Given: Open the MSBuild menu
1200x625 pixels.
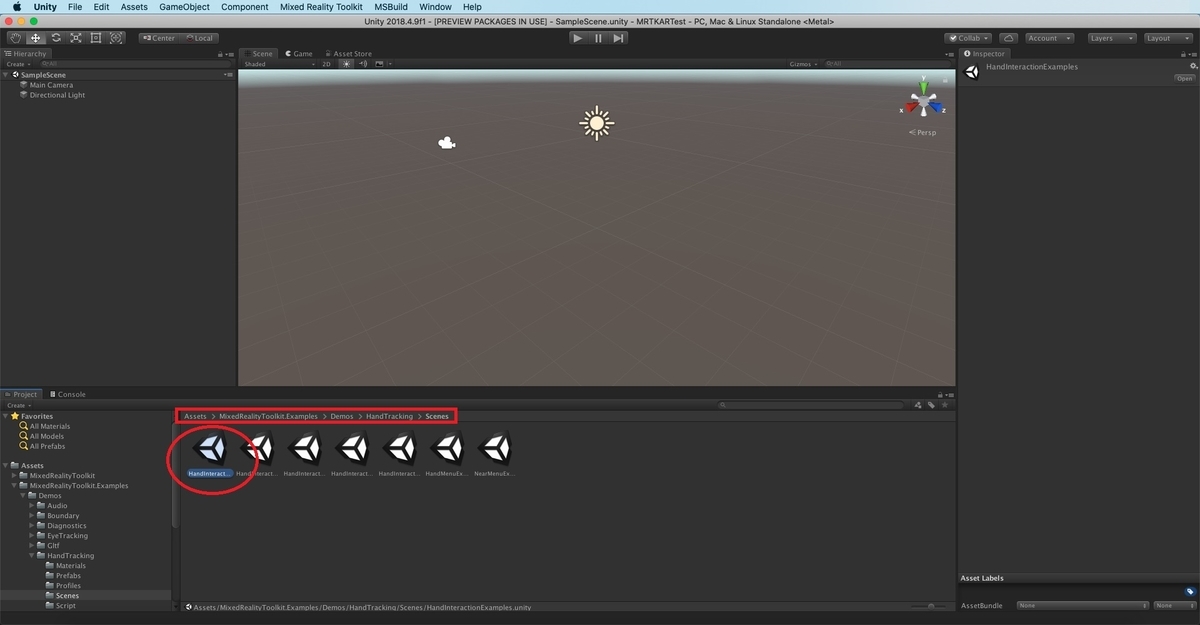Looking at the screenshot, I should click(391, 7).
